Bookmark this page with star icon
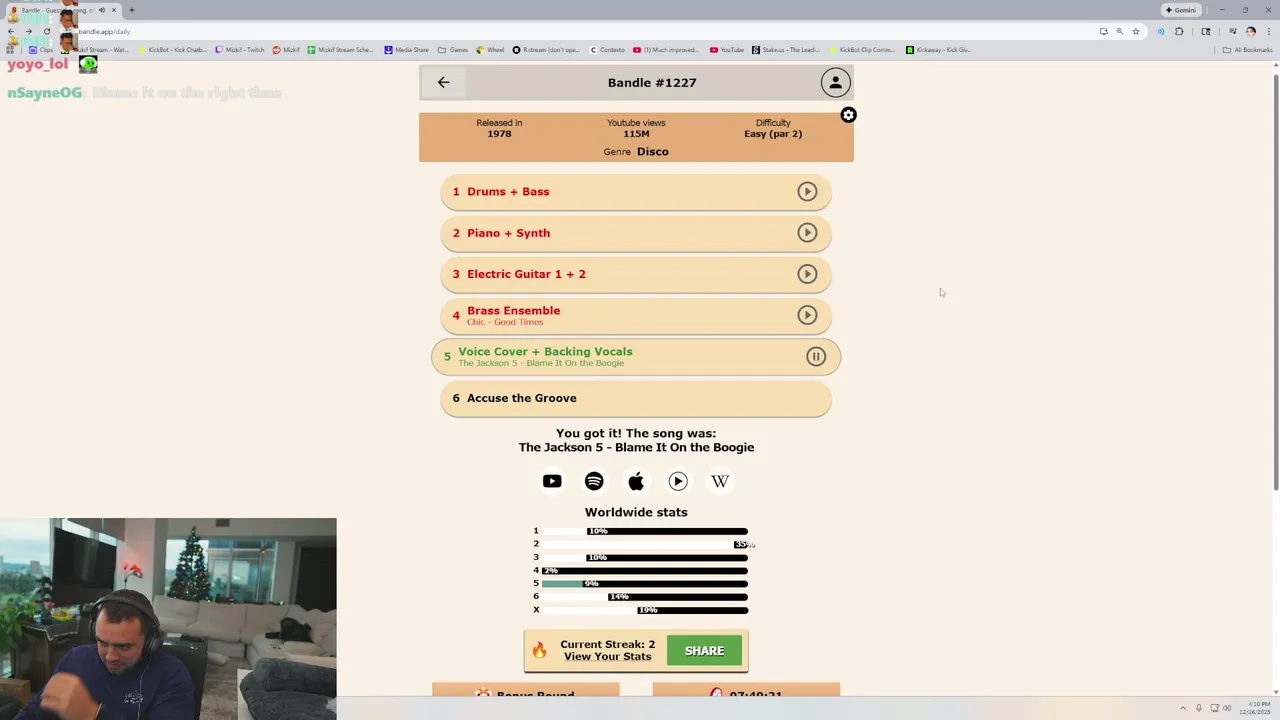1280x720 pixels. click(1136, 31)
